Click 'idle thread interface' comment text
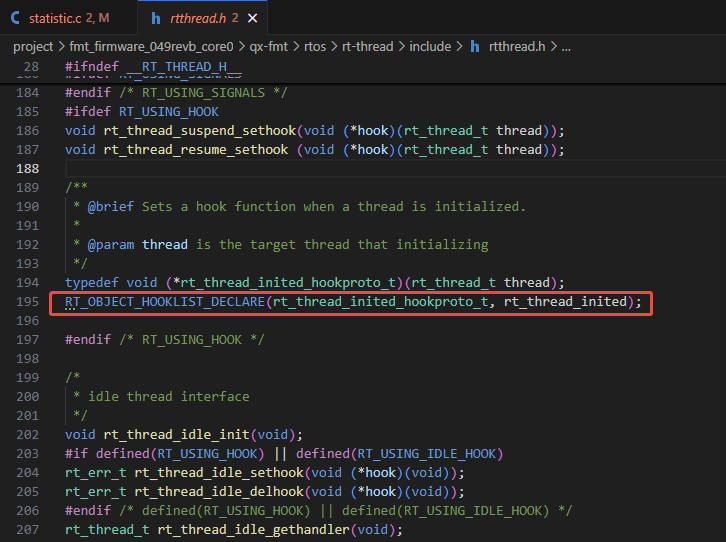This screenshot has width=726, height=542. [169, 397]
